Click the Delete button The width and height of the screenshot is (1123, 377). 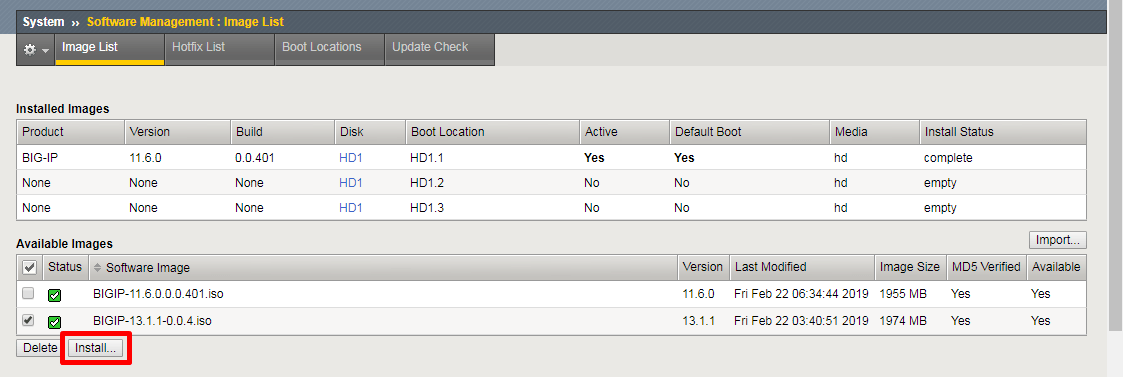pyautogui.click(x=40, y=348)
